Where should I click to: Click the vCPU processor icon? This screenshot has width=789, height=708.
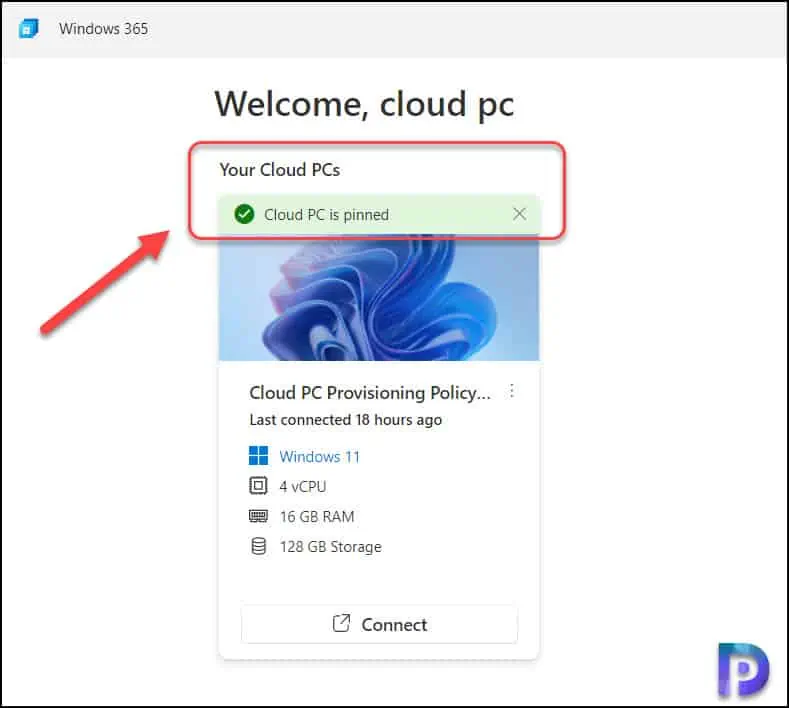click(259, 486)
